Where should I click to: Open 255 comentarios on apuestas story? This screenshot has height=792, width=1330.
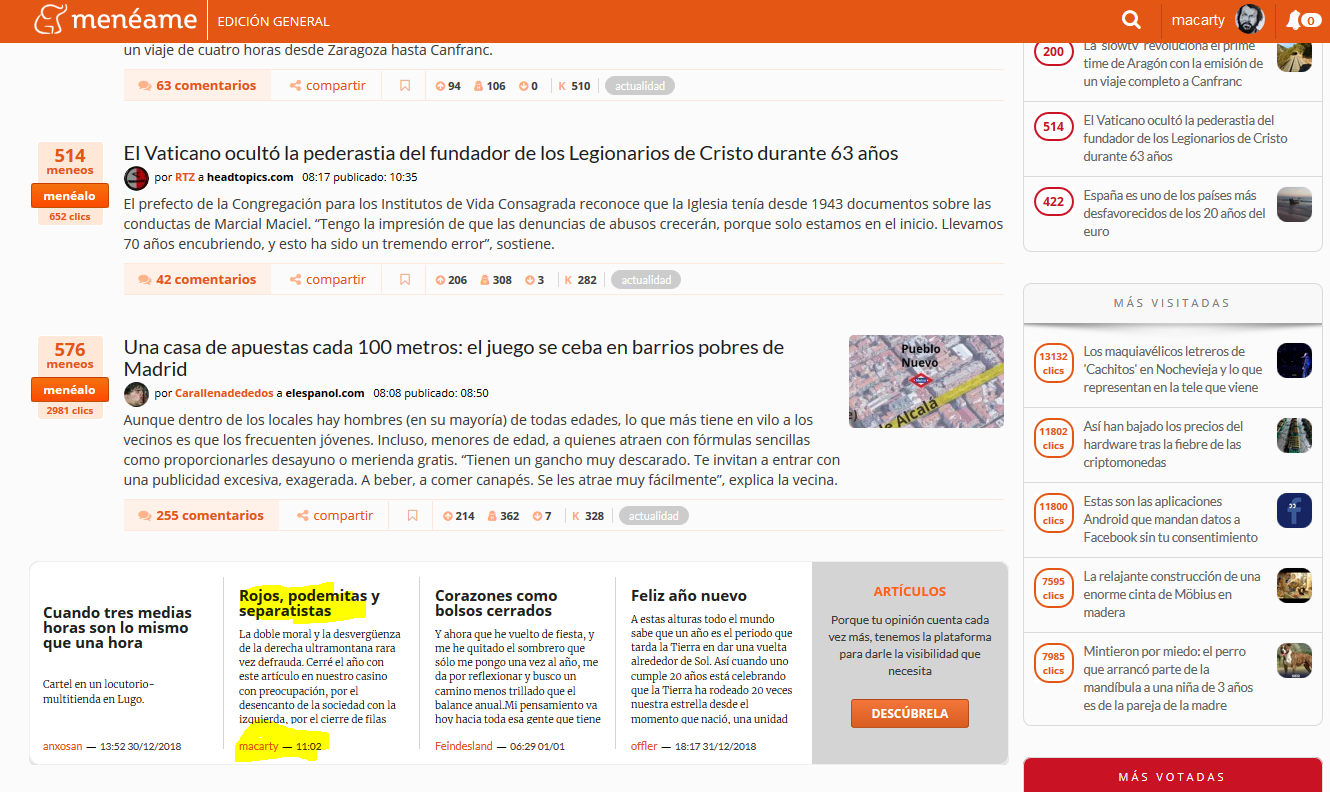coord(201,516)
